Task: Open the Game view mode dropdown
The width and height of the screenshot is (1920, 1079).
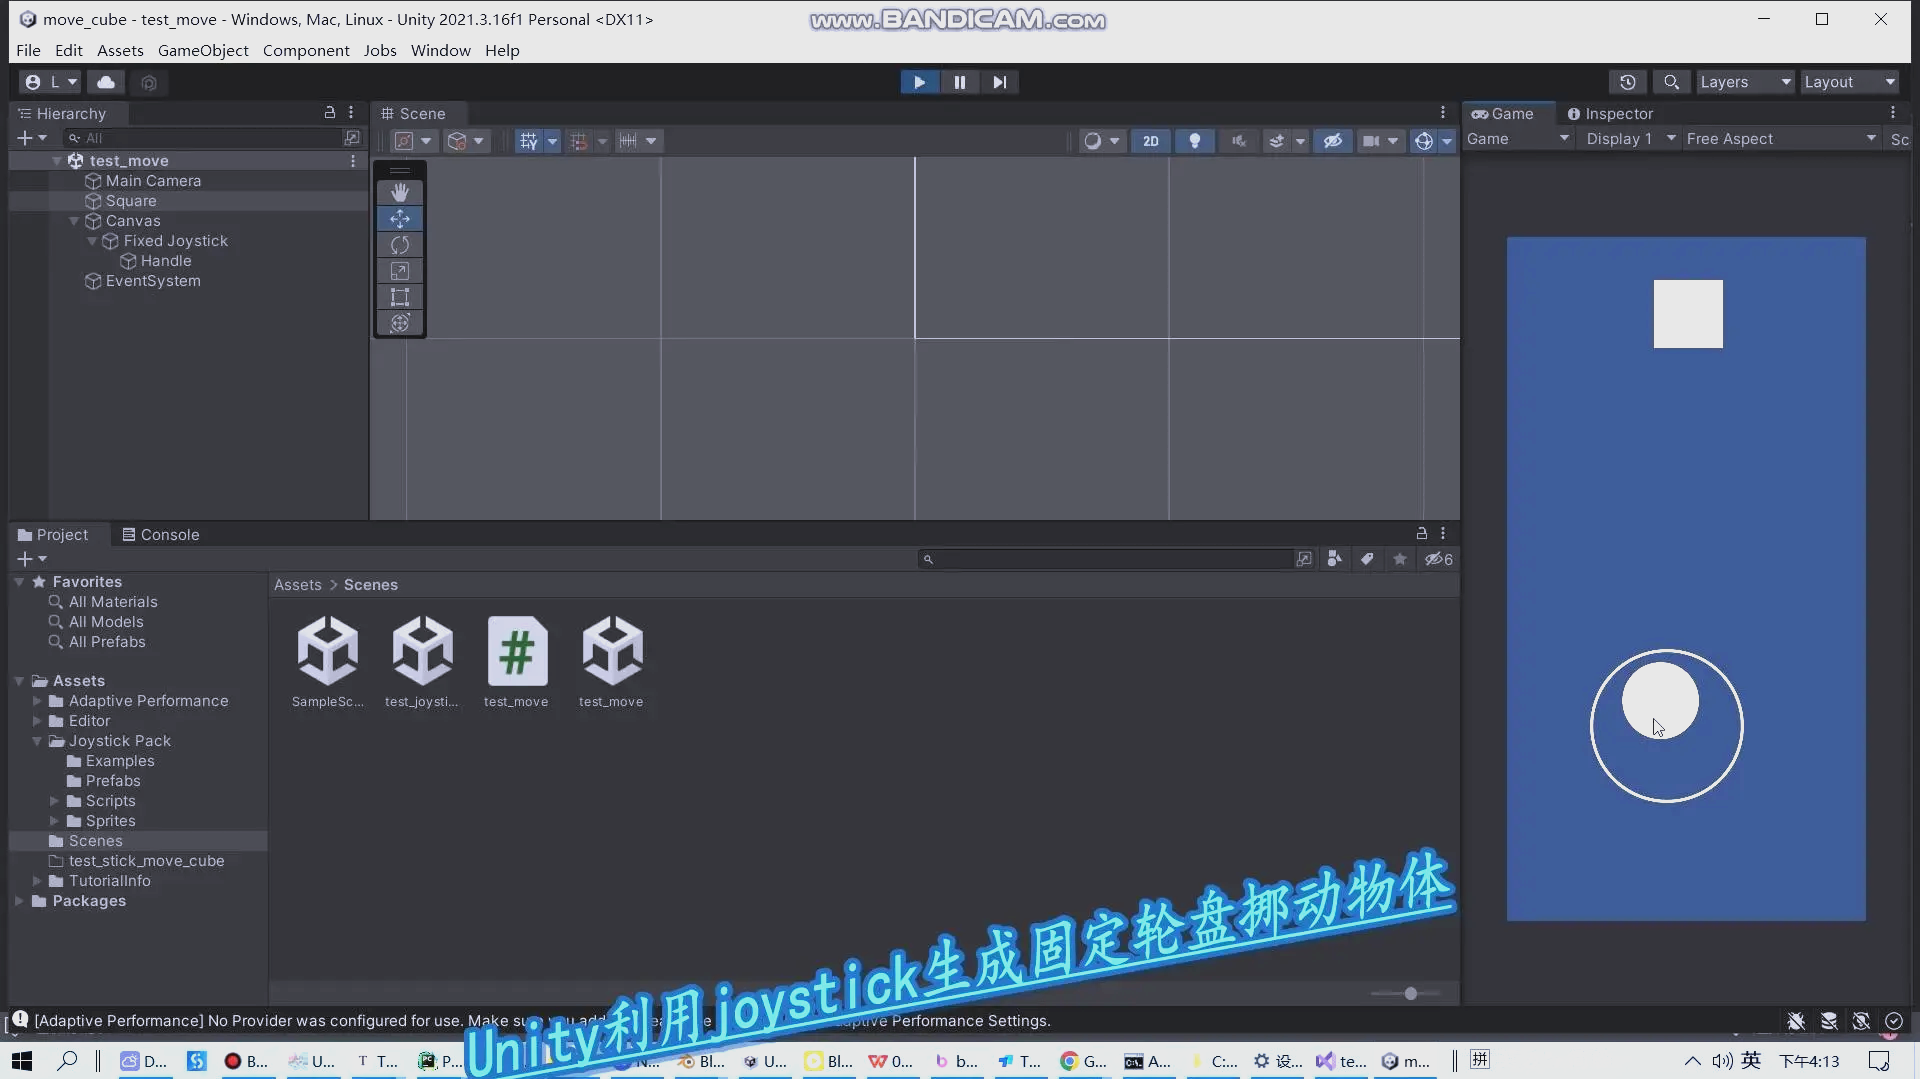Action: coord(1517,139)
